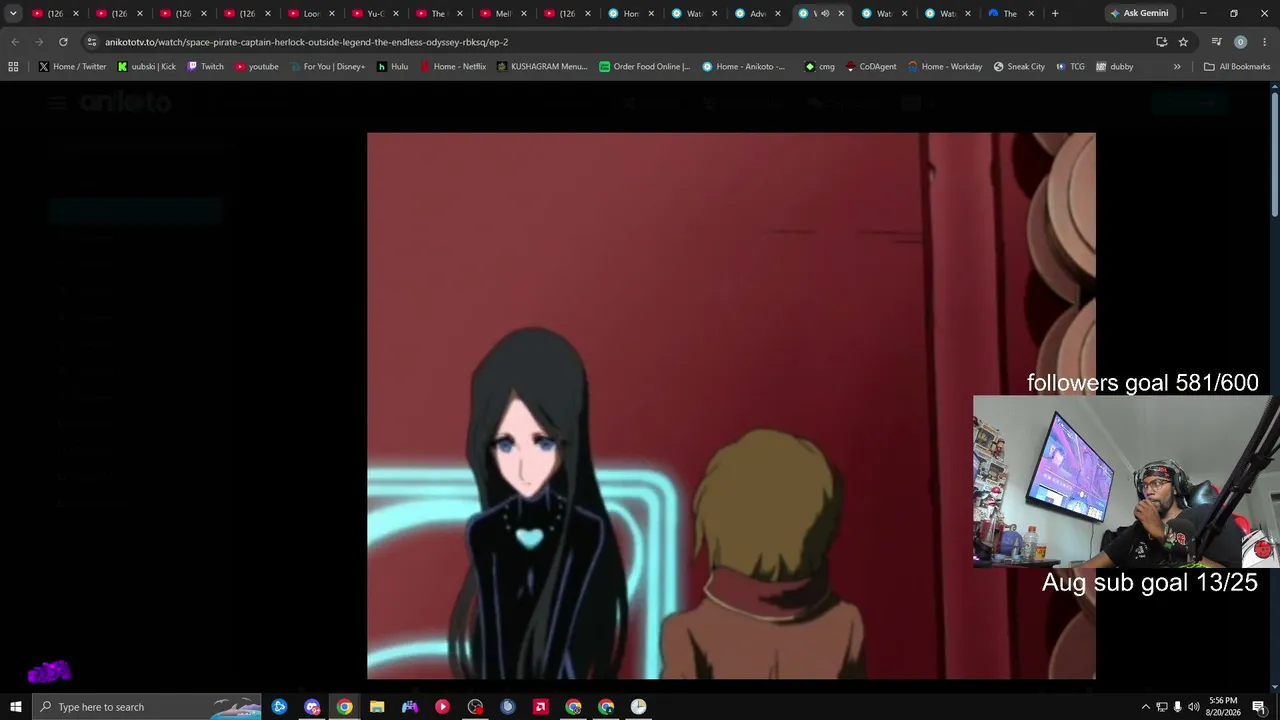Open the youtube bookmark
This screenshot has height=720, width=1280.
click(x=256, y=67)
